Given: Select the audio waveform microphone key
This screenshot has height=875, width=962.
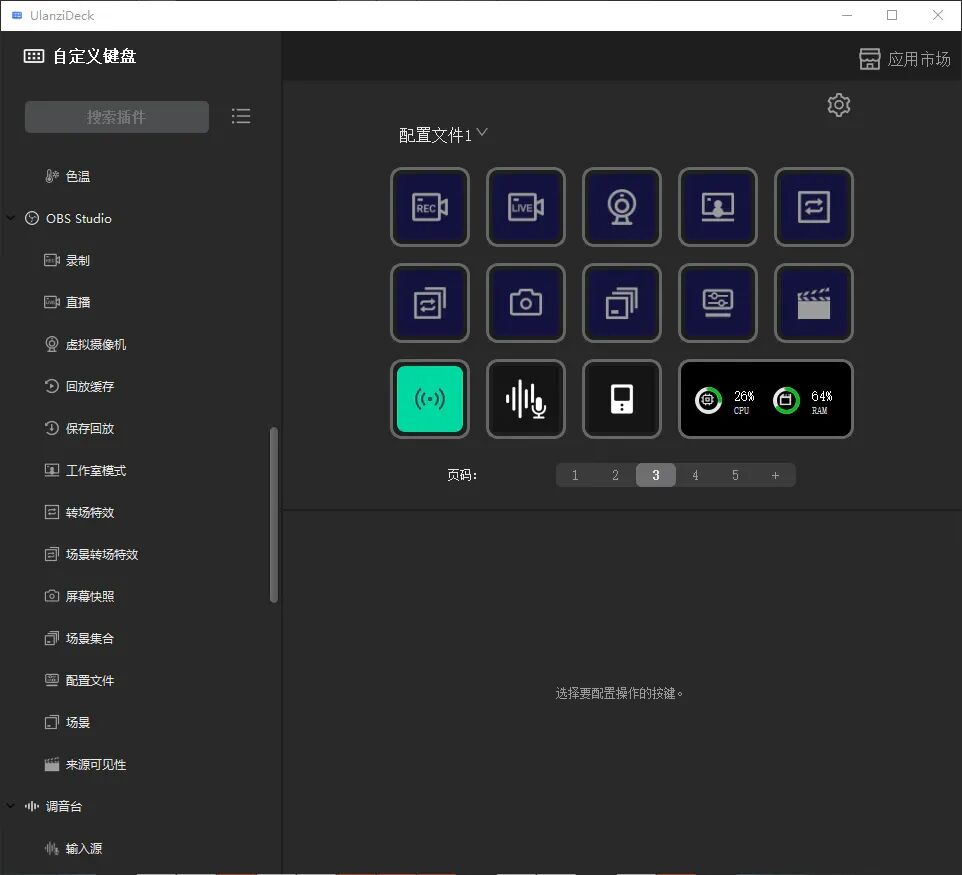Looking at the screenshot, I should point(526,399).
